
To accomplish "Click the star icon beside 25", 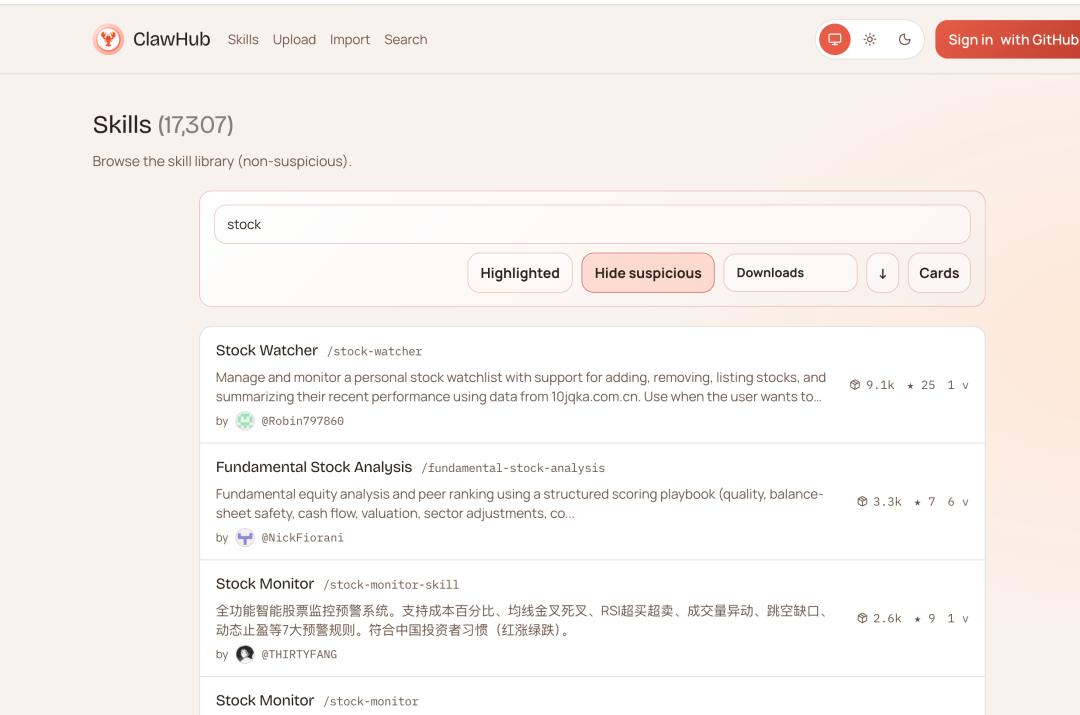I will point(911,386).
